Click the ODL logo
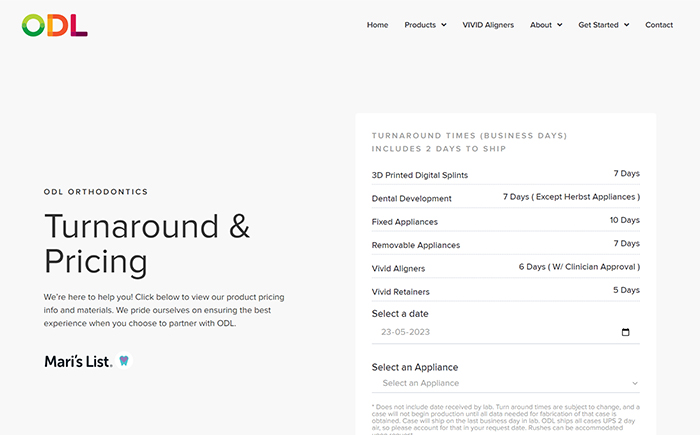The width and height of the screenshot is (700, 435). pyautogui.click(x=54, y=25)
